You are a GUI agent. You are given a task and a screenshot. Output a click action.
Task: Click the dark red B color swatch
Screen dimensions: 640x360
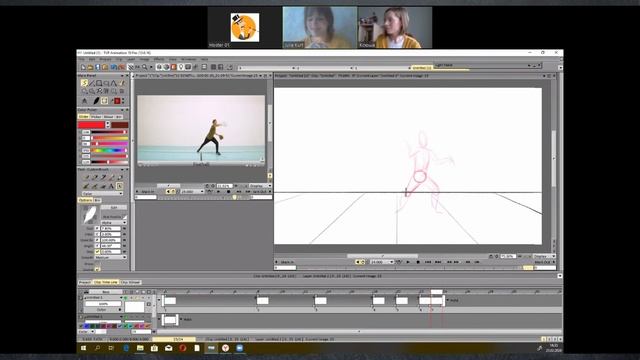120,125
